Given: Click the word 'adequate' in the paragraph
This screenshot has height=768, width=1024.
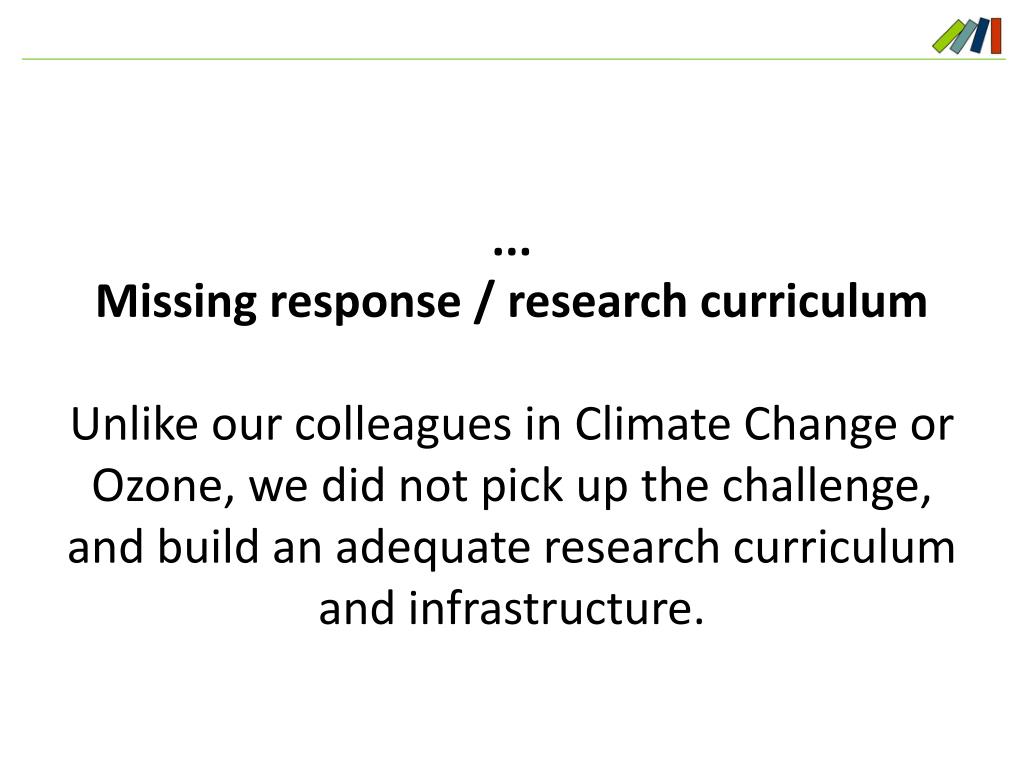Looking at the screenshot, I should pyautogui.click(x=414, y=548).
